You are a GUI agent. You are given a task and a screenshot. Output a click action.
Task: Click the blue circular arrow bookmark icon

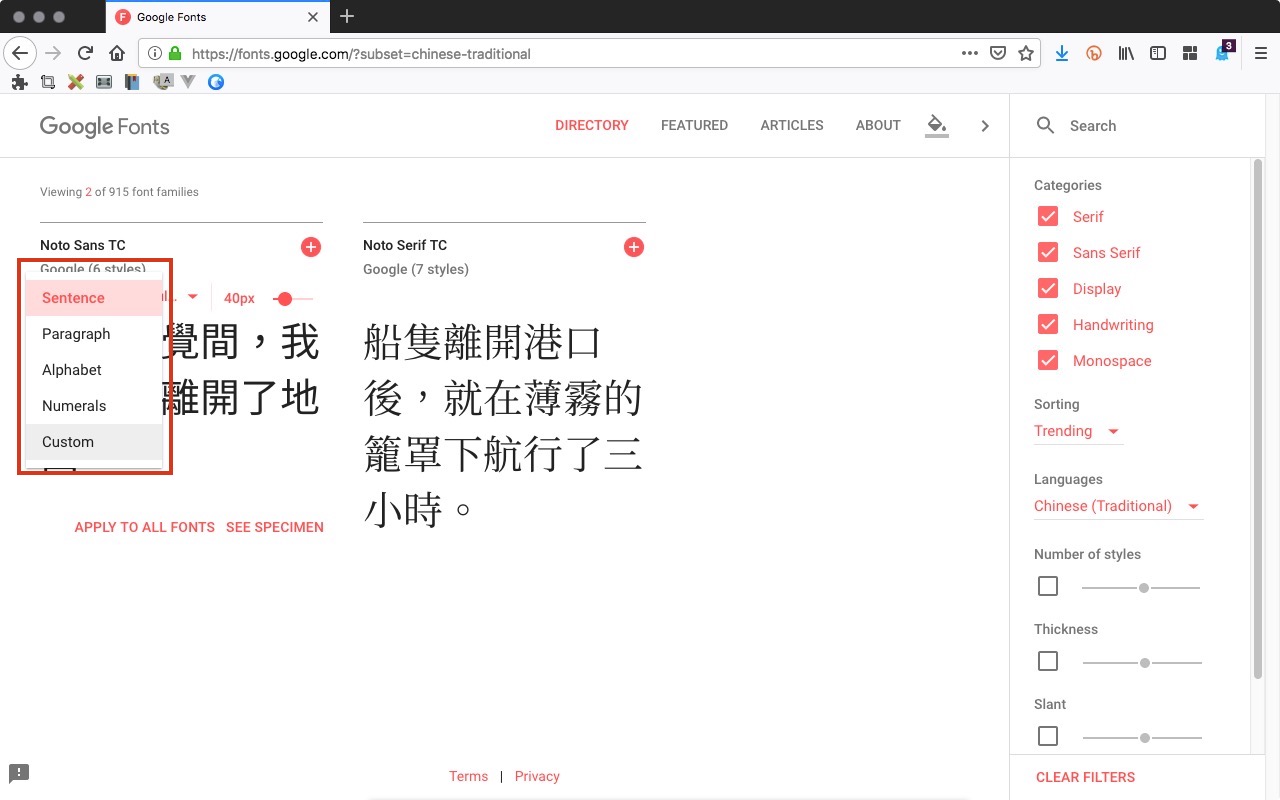pos(215,82)
